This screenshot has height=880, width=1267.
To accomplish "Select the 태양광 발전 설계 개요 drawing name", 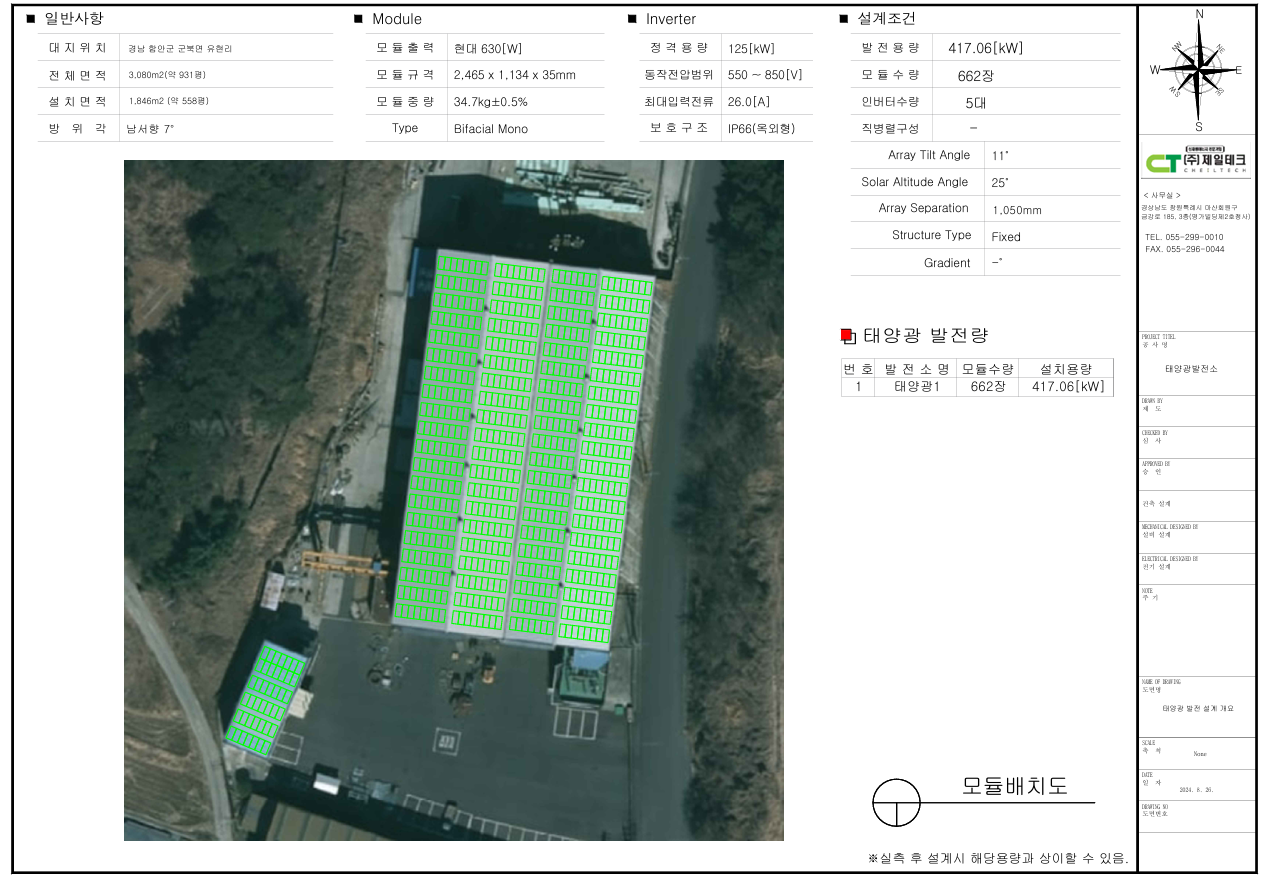I will pos(1197,708).
